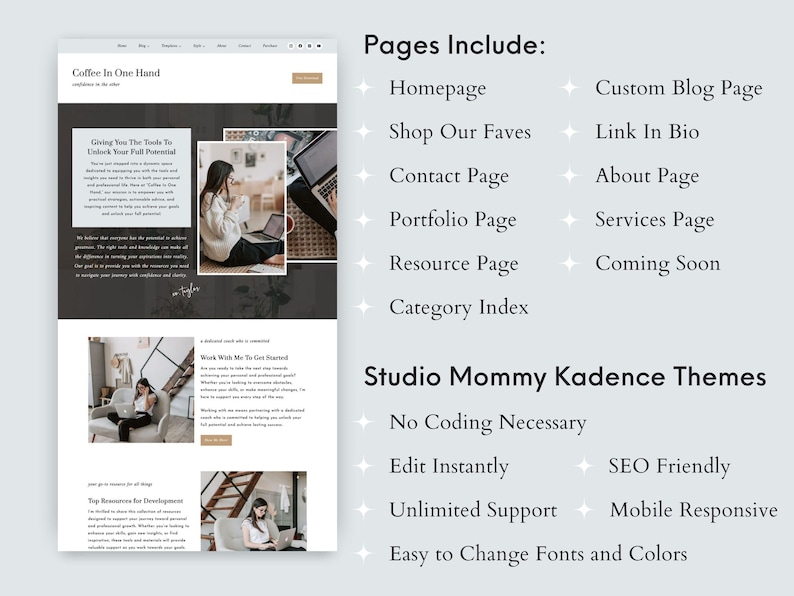Click 'Work With Me To Get Started' heading

click(244, 357)
